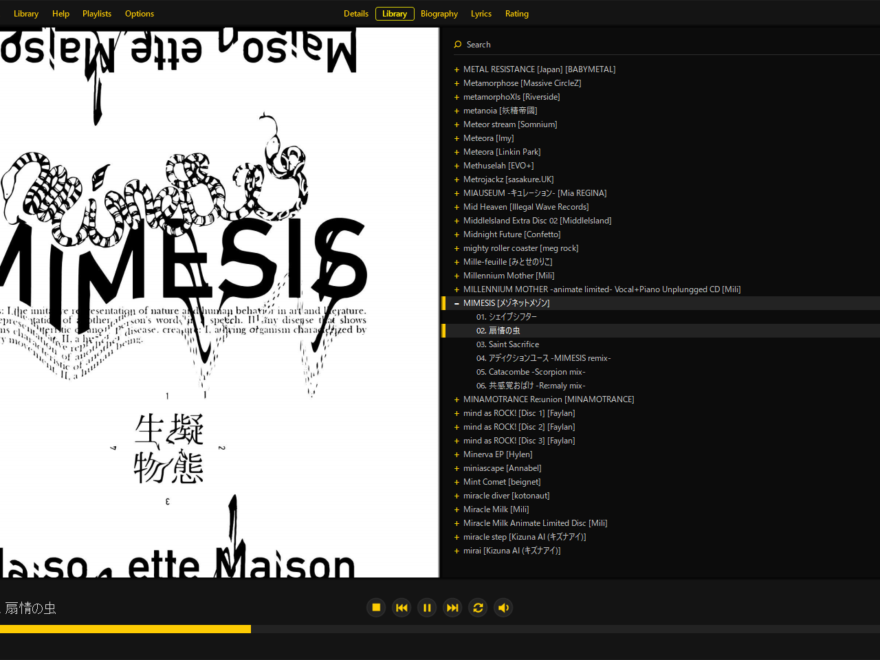Image resolution: width=880 pixels, height=660 pixels.
Task: Open the Library menu in top-left
Action: pyautogui.click(x=26, y=13)
